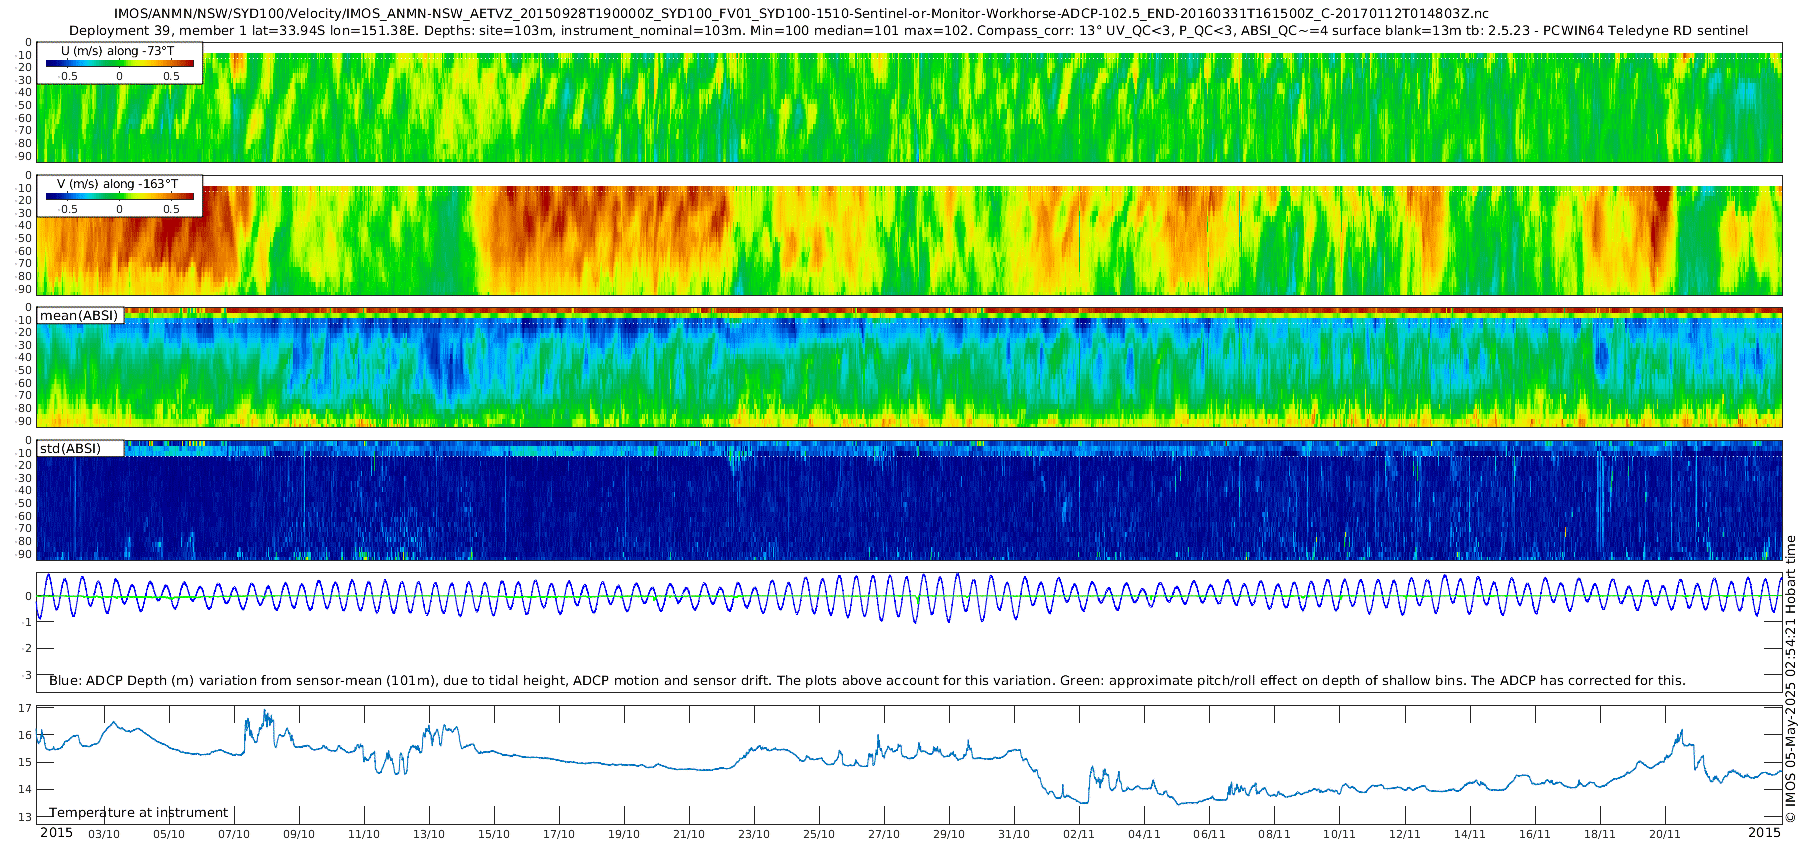Select the 31/10 date on time axis

(x=1014, y=834)
